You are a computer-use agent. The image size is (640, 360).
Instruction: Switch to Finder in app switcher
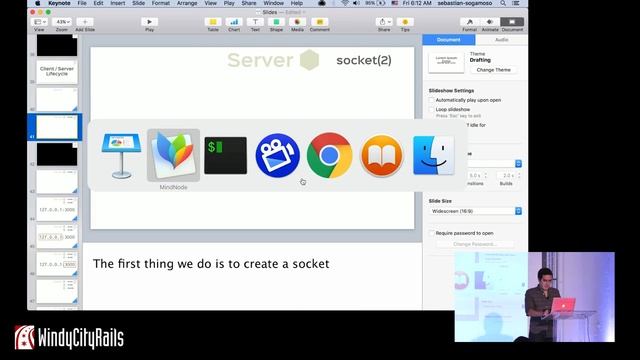[x=433, y=156]
